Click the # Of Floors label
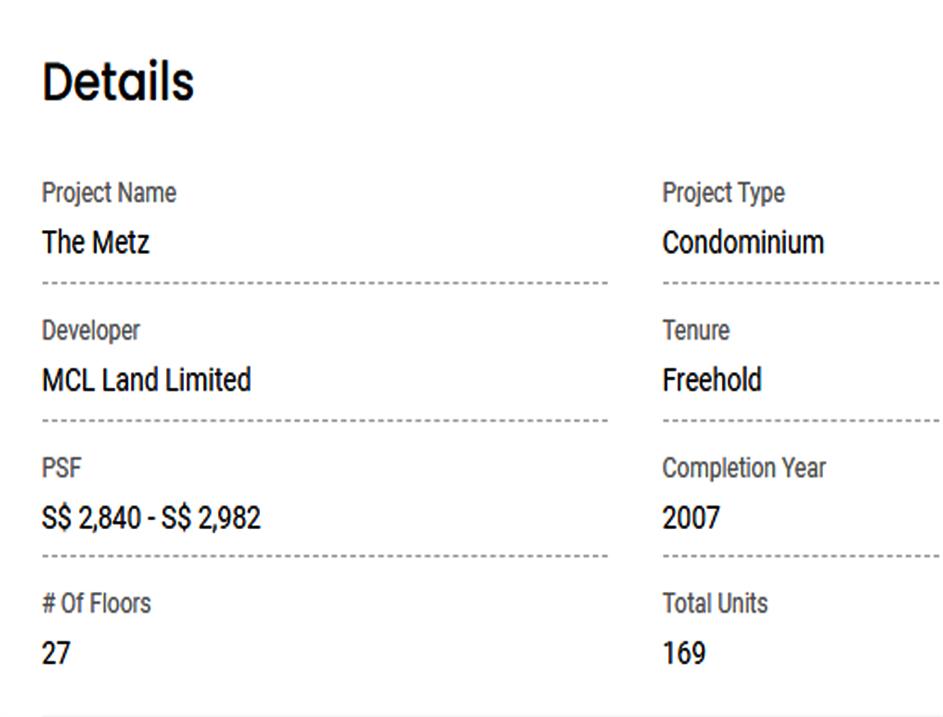 tap(96, 604)
